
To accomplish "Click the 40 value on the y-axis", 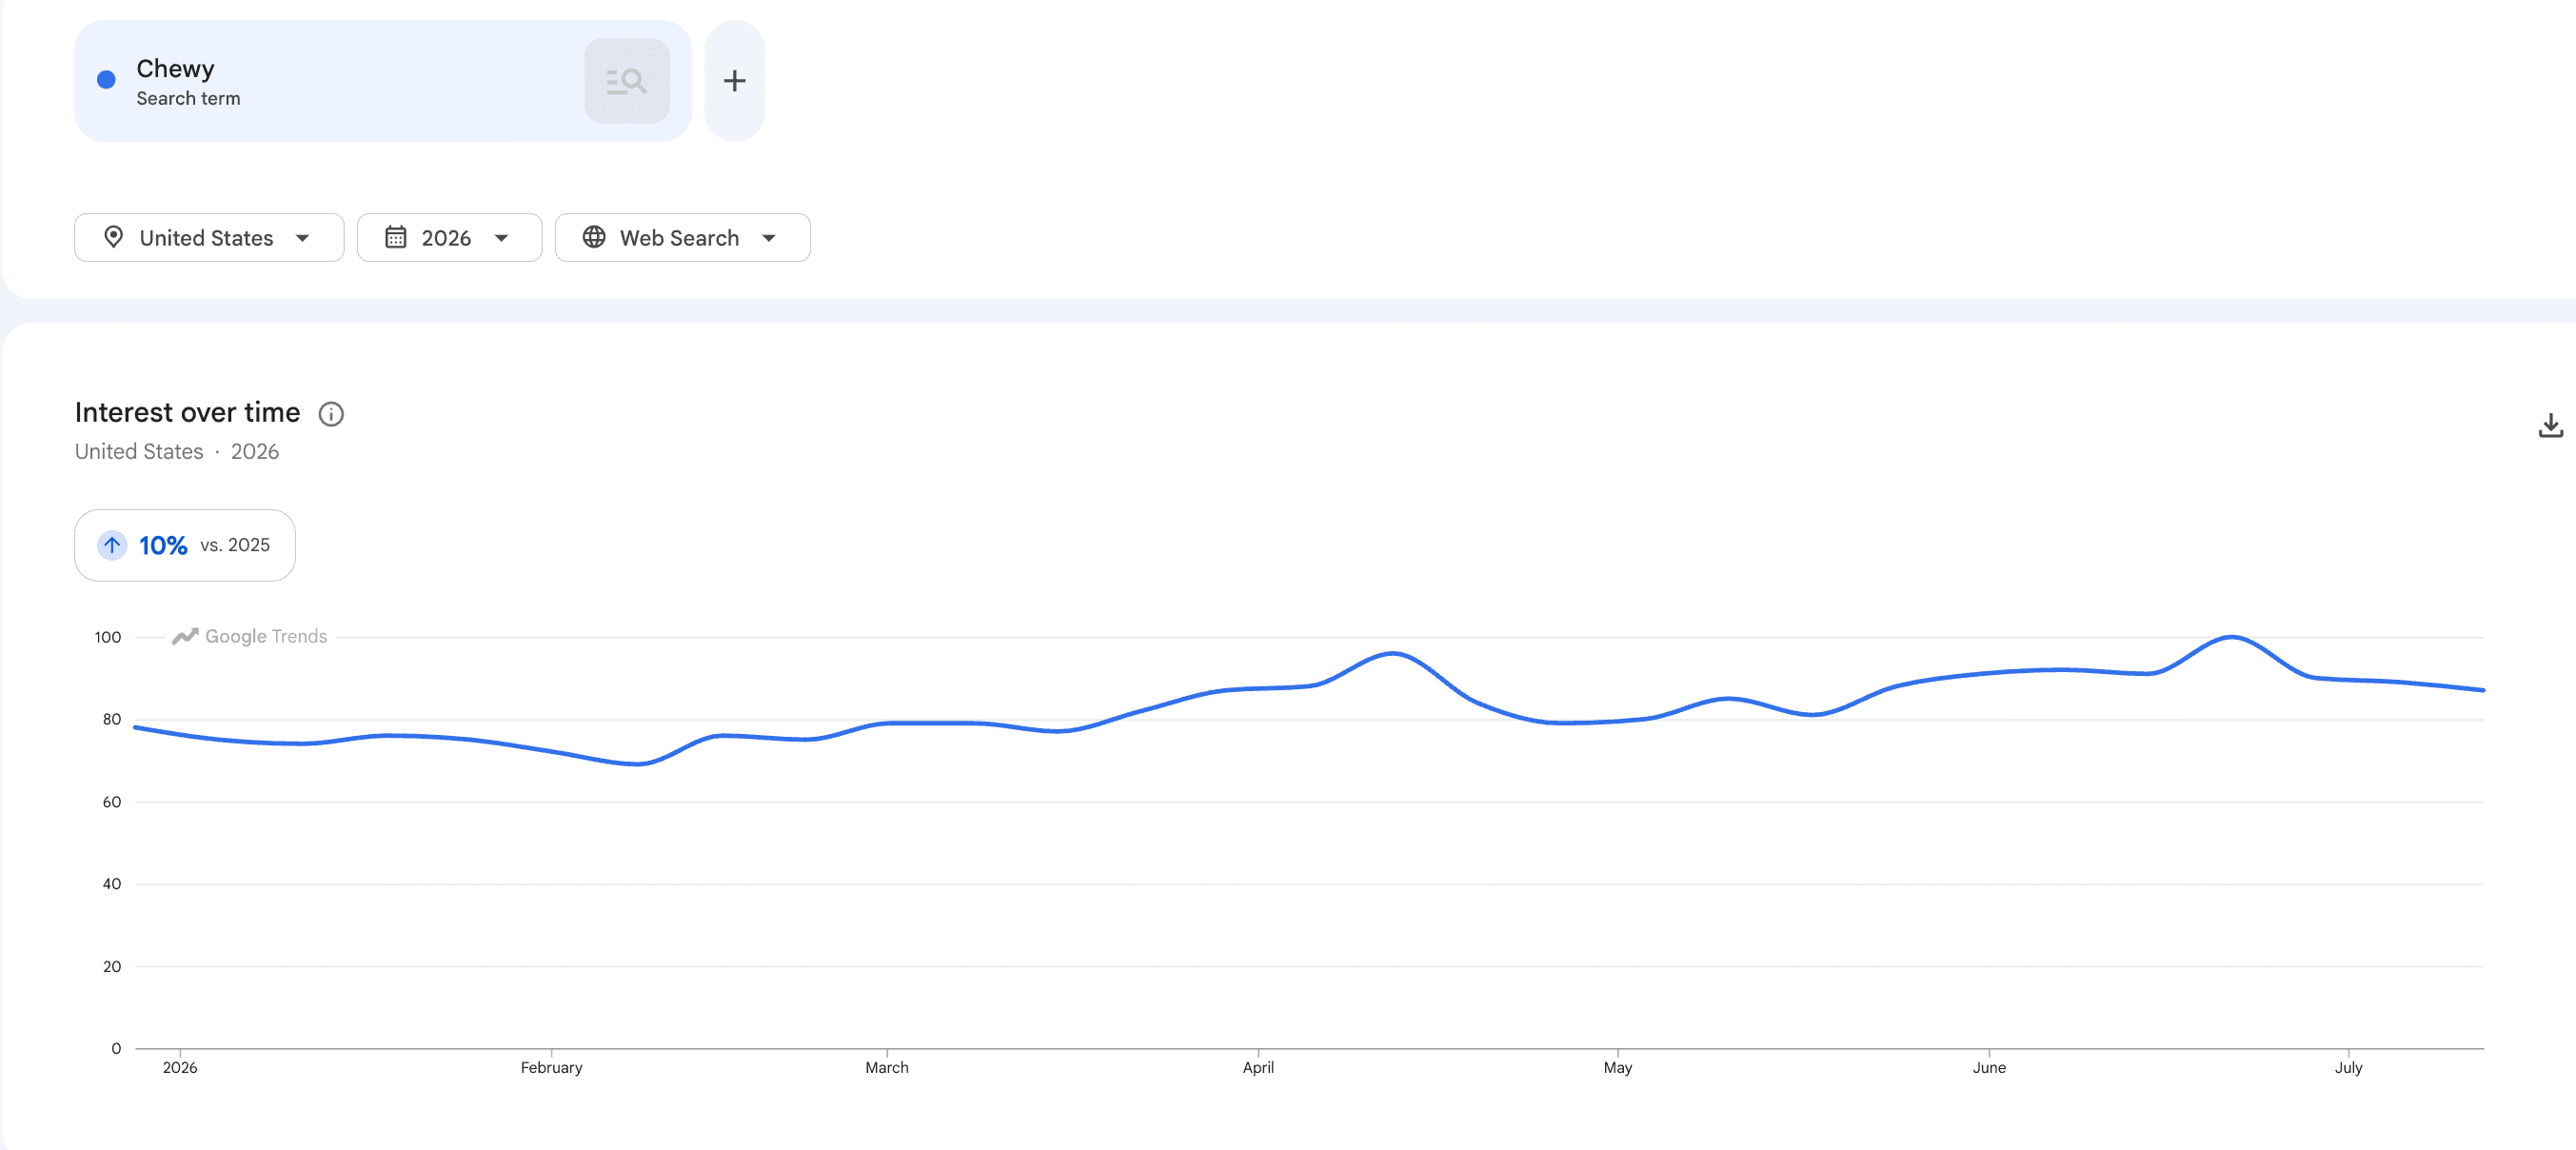I will (112, 884).
